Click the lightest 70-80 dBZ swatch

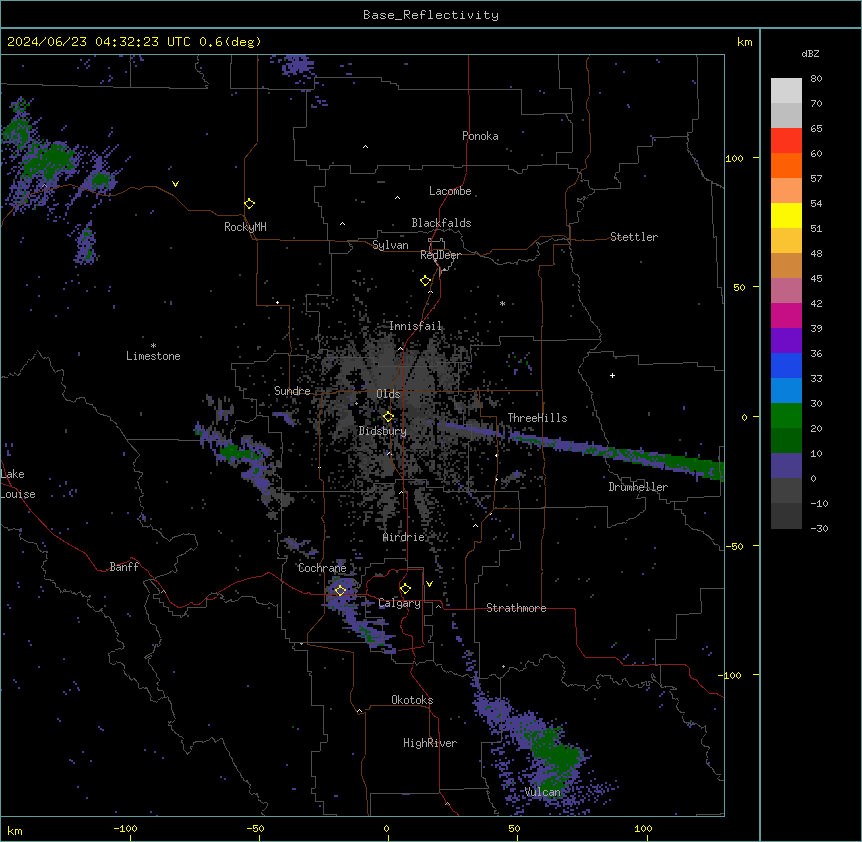tap(786, 91)
